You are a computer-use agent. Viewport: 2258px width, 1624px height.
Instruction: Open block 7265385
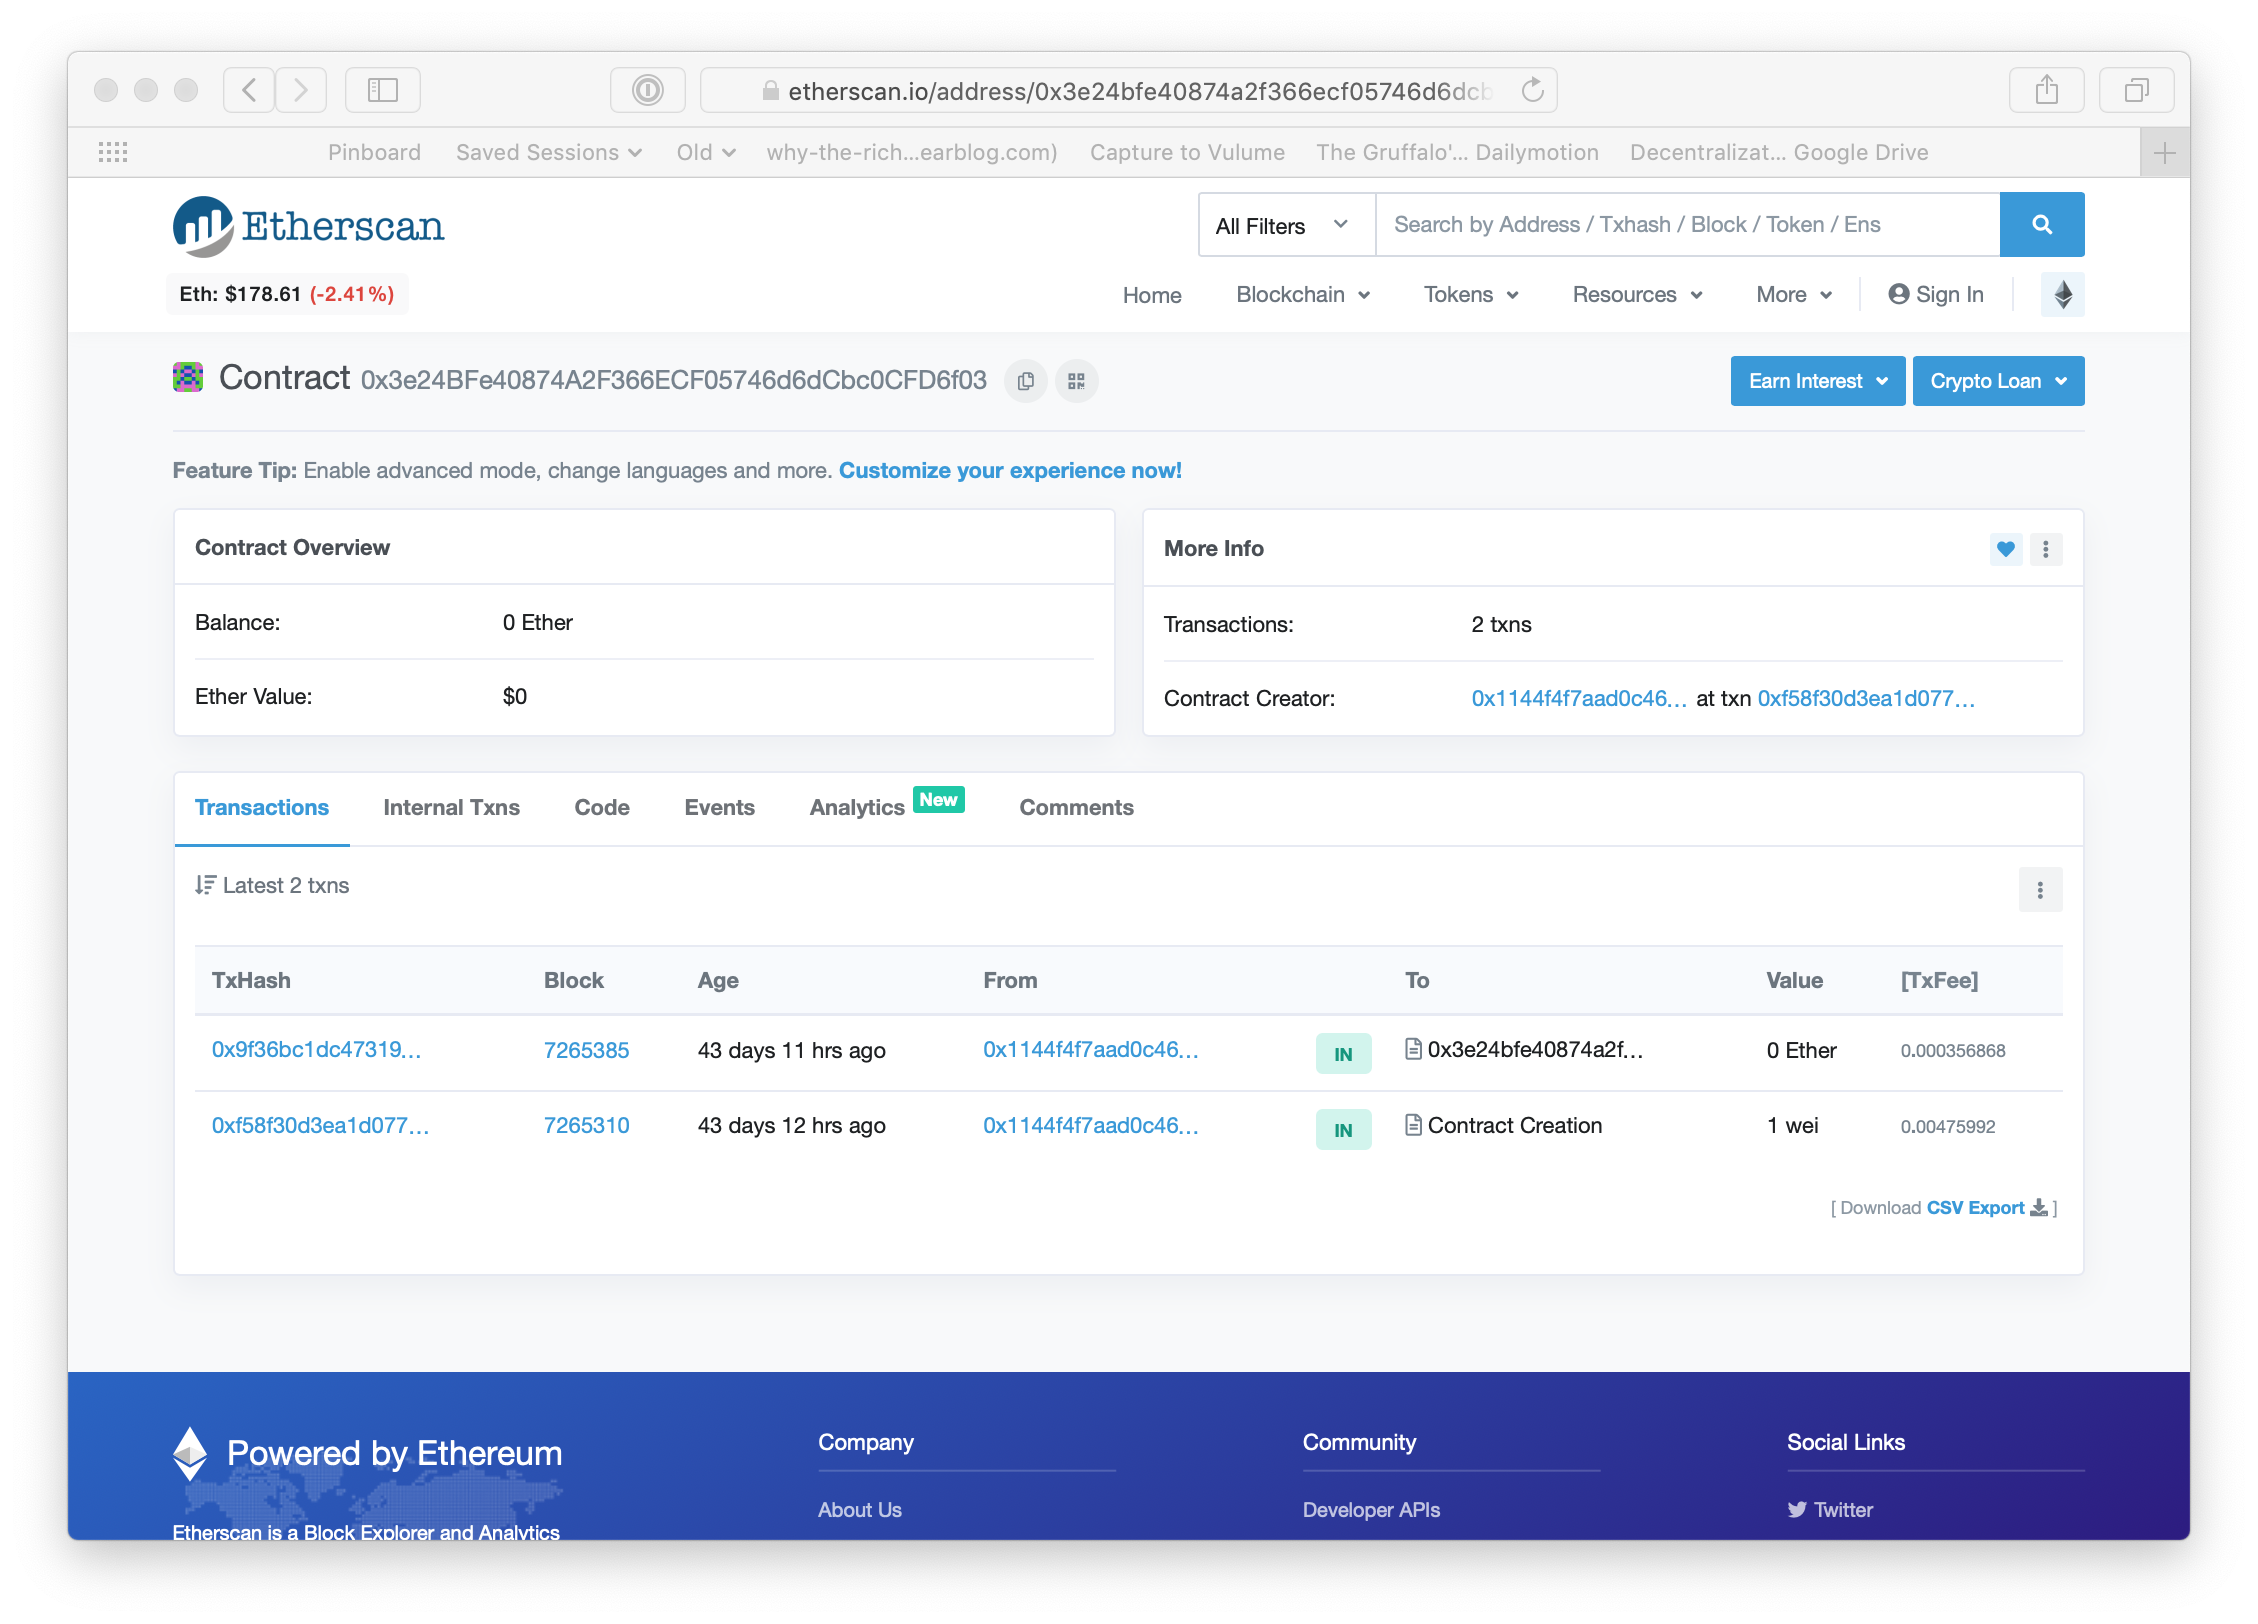tap(586, 1050)
